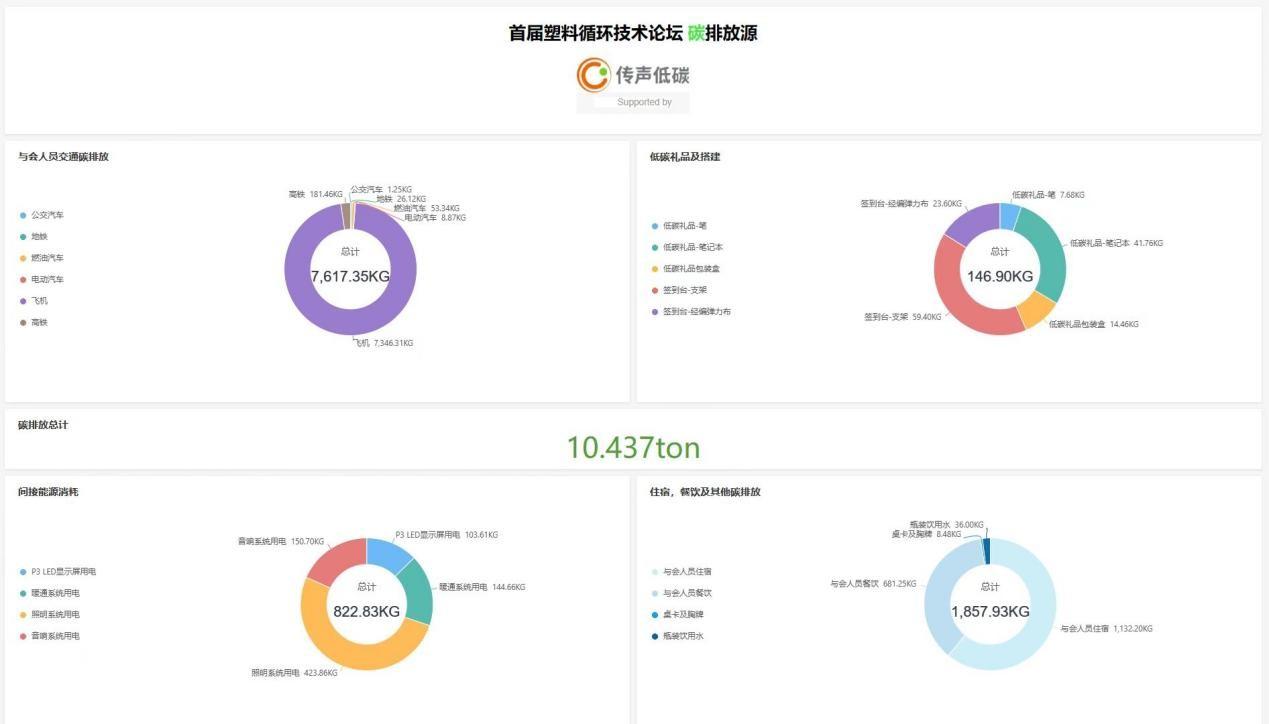Click the 传声低碳 logo
The width and height of the screenshot is (1269, 724).
(633, 74)
